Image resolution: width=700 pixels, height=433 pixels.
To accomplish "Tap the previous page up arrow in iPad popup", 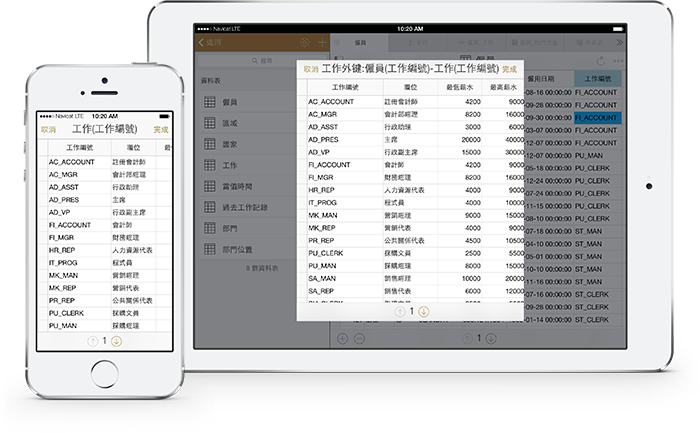I will pos(400,312).
